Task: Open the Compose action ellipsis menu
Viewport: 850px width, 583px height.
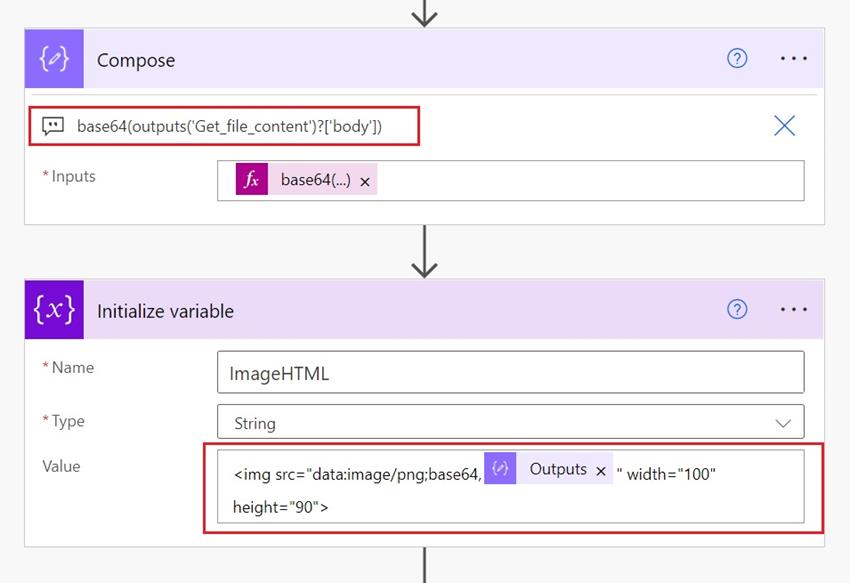Action: pyautogui.click(x=793, y=59)
